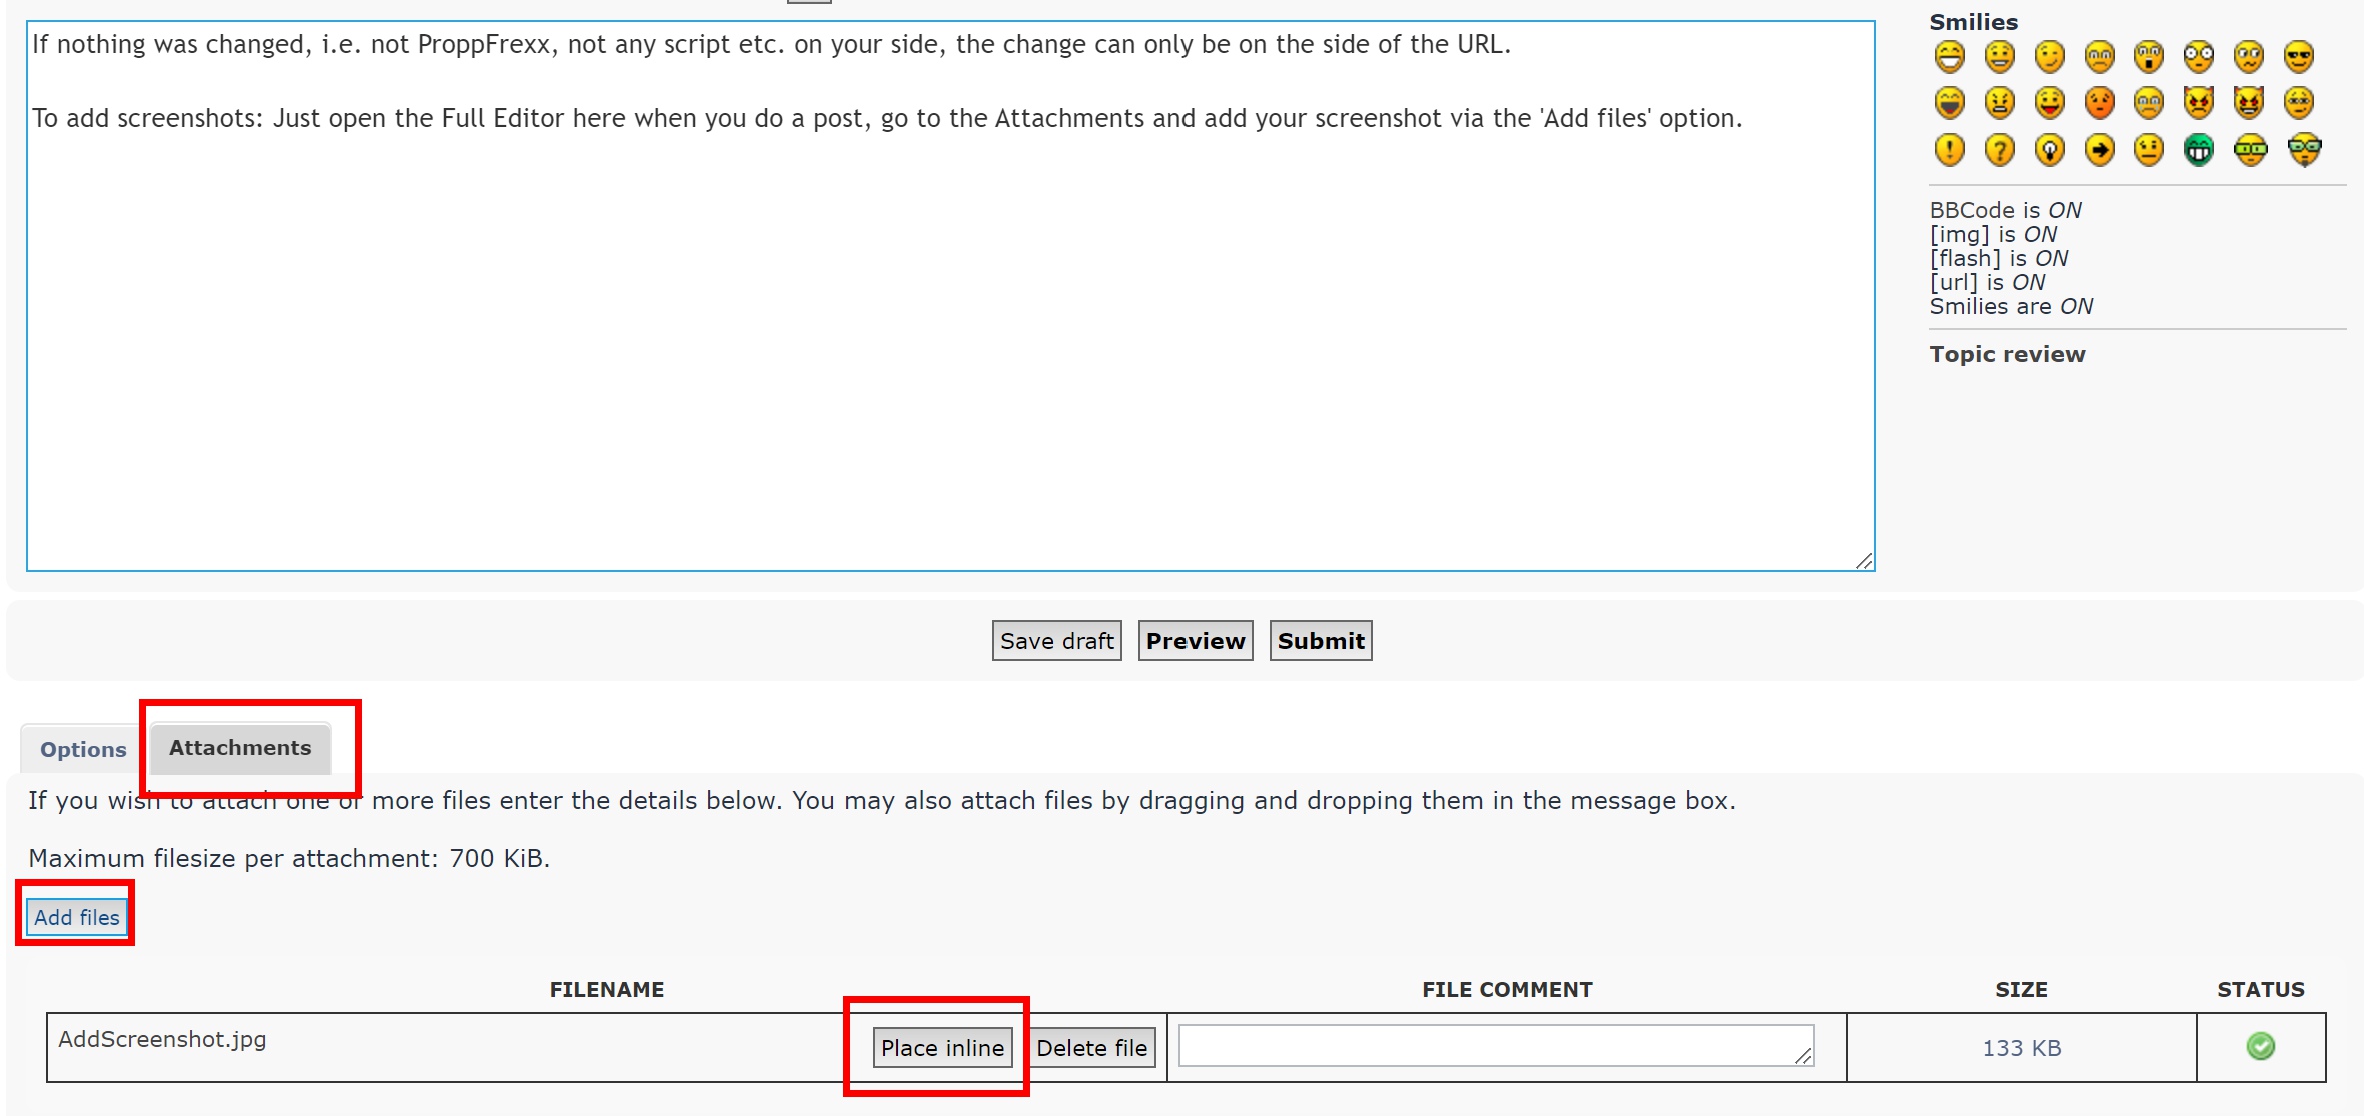Insert the lightbulb idea smiley

pyautogui.click(x=2049, y=150)
